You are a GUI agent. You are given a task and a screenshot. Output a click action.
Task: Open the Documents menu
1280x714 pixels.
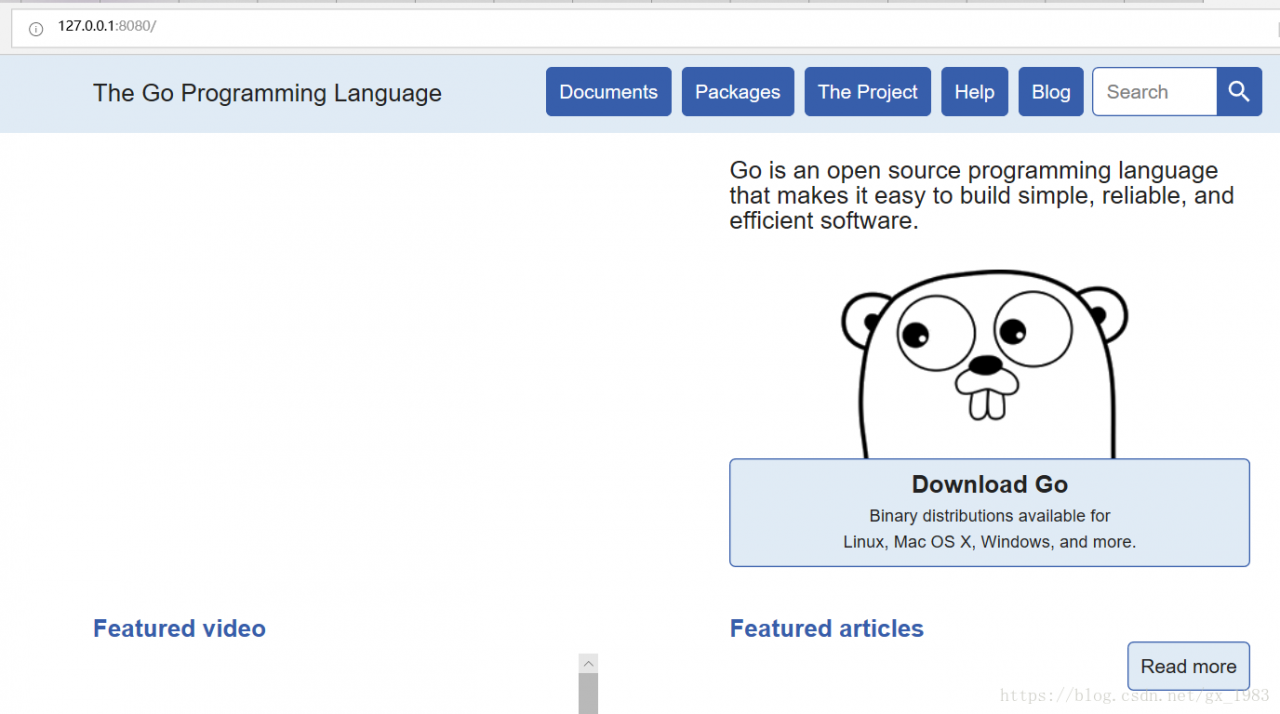pyautogui.click(x=608, y=92)
